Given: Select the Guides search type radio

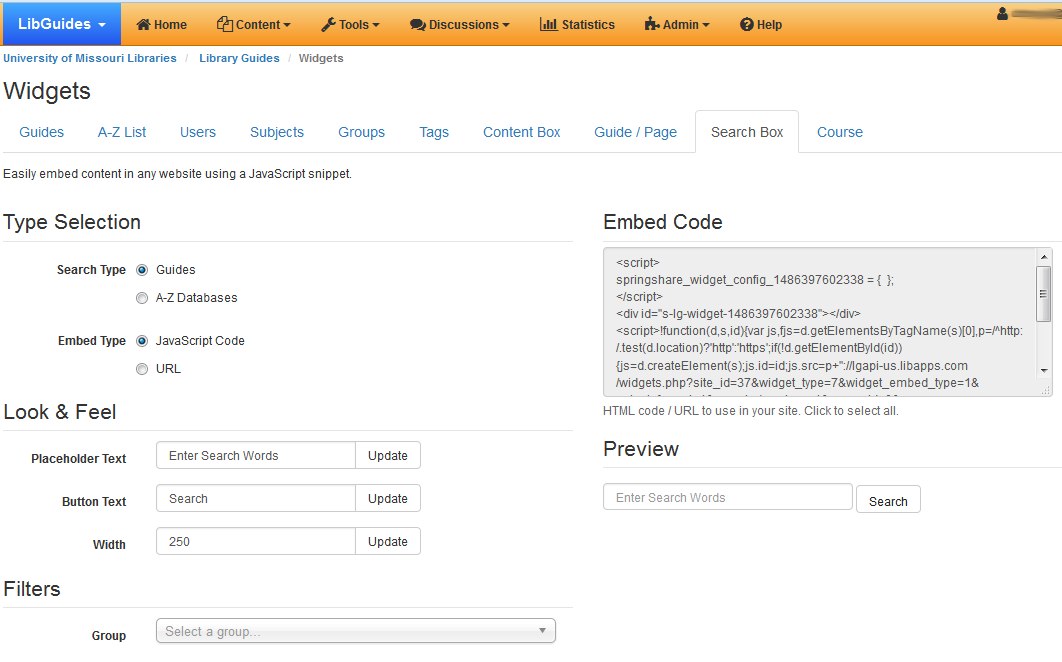Looking at the screenshot, I should (x=142, y=270).
